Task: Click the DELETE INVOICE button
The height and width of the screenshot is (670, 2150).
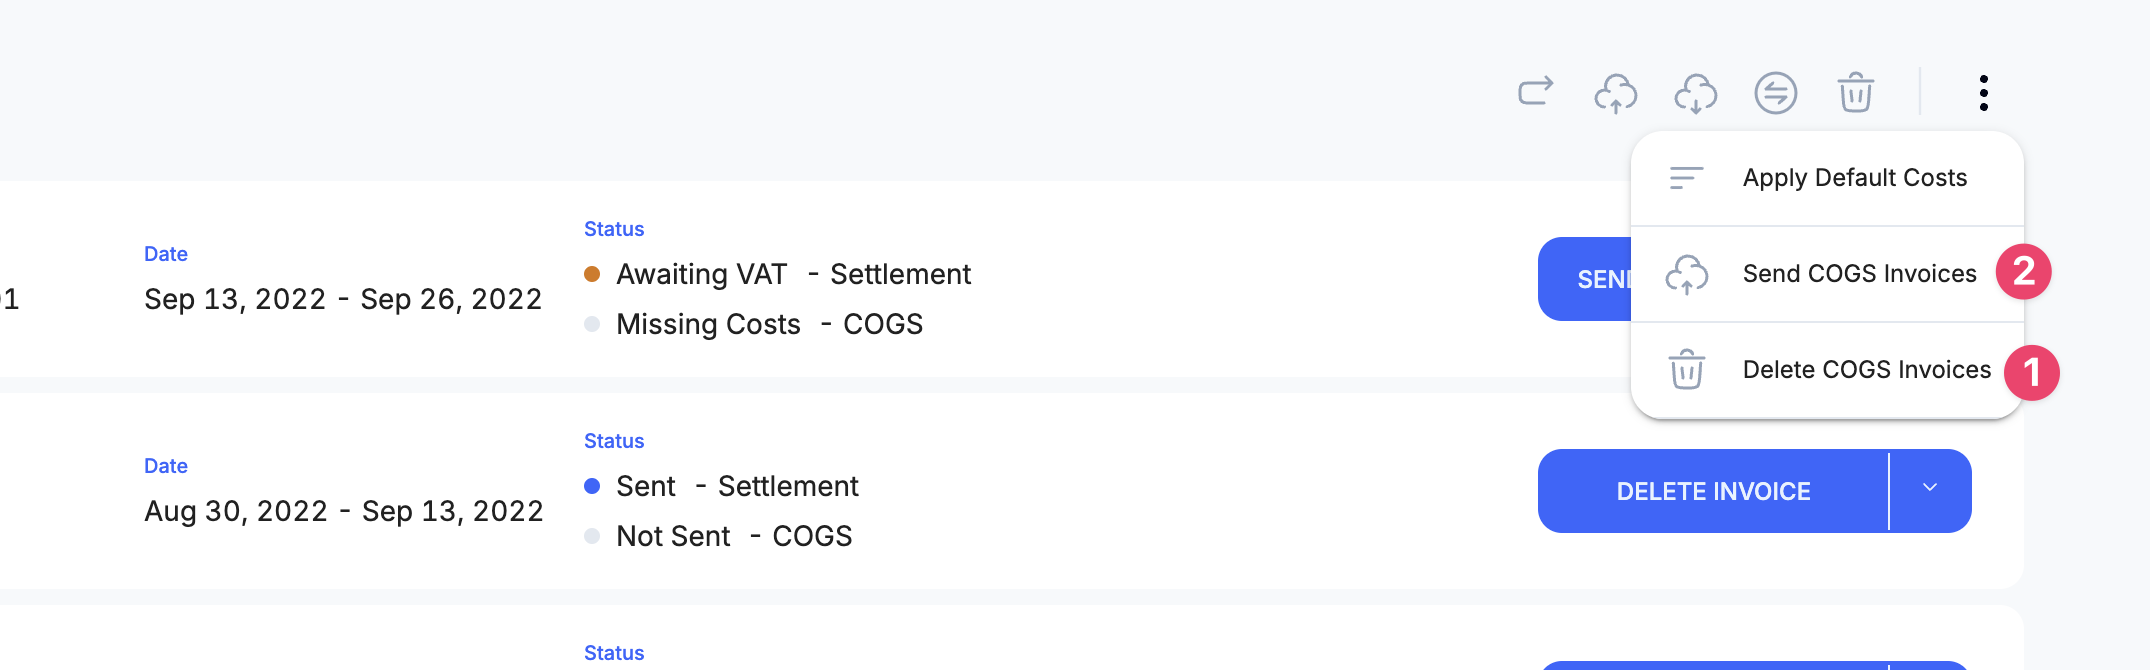Action: (1713, 491)
